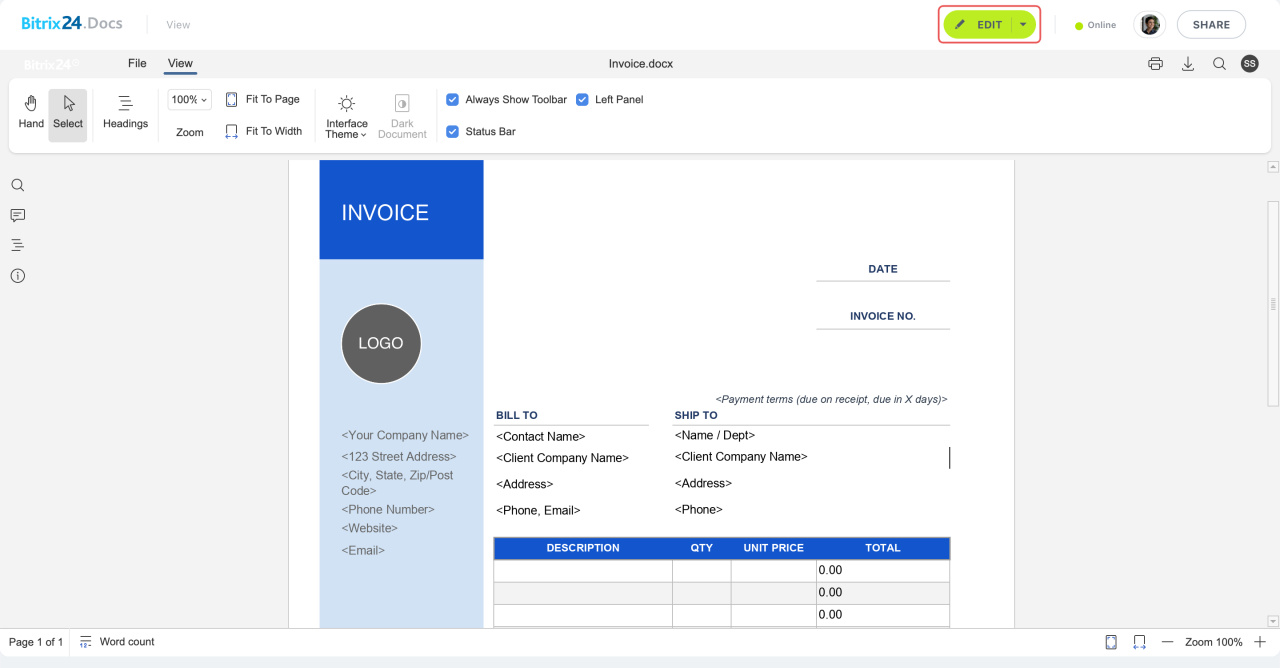Image resolution: width=1280 pixels, height=668 pixels.
Task: Click the <123 Street Address> placeholder
Action: [x=399, y=456]
